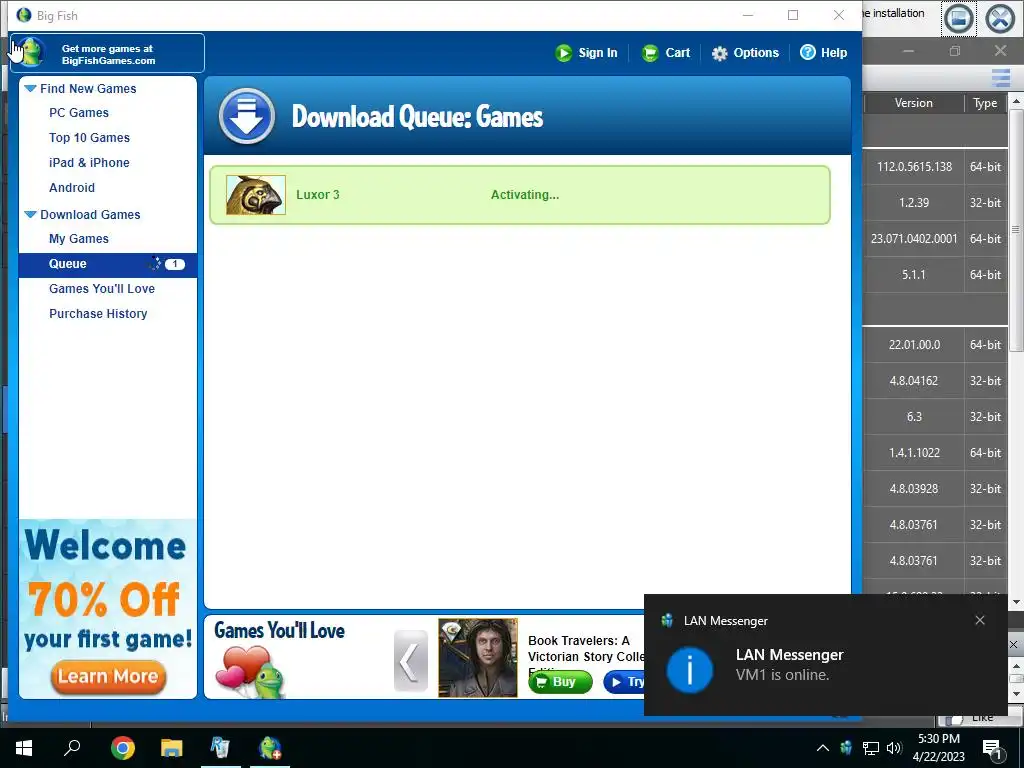1024x768 pixels.
Task: Dismiss the LAN Messenger notification
Action: 980,620
